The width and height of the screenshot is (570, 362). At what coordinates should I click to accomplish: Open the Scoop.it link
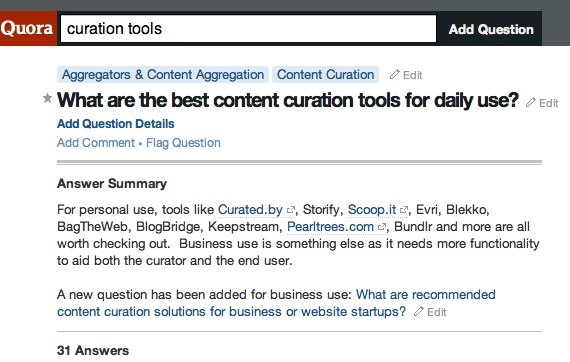pos(372,210)
